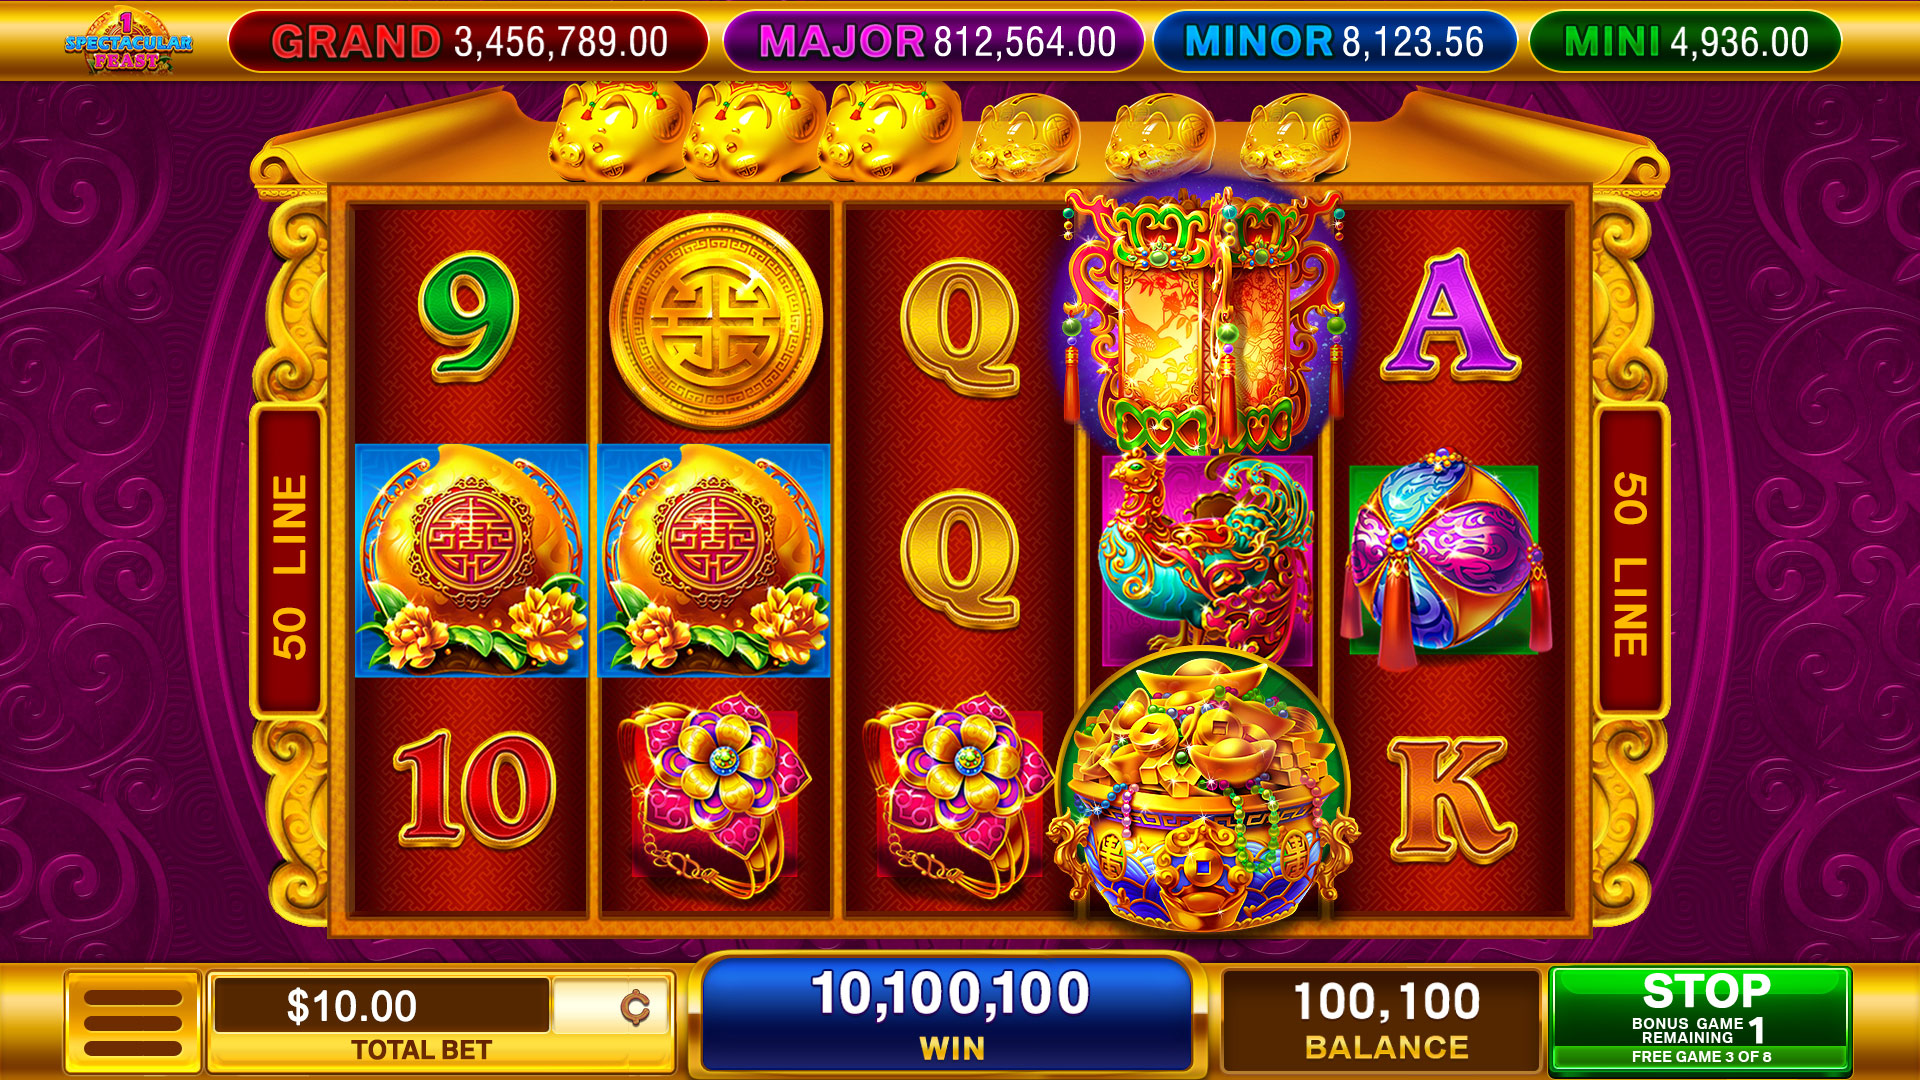Click the right 50 LINE indicator

click(x=1630, y=563)
